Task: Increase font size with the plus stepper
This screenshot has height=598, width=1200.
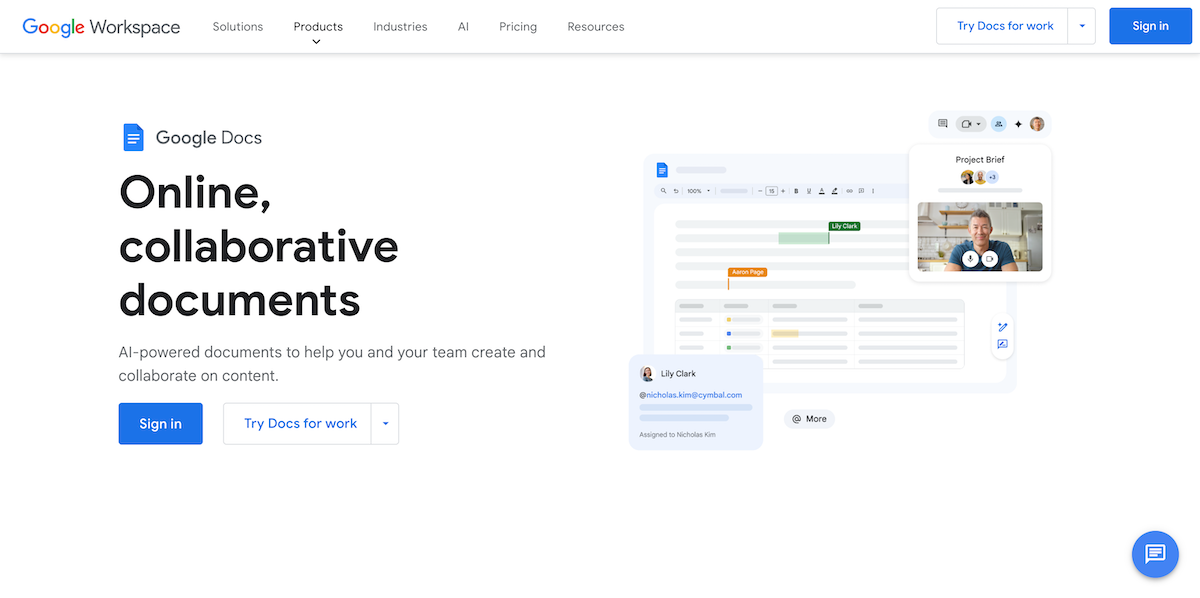Action: (x=783, y=191)
